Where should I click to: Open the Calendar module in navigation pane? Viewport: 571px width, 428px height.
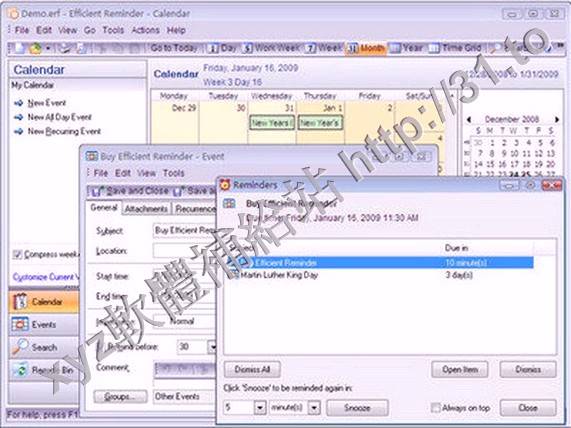44,302
